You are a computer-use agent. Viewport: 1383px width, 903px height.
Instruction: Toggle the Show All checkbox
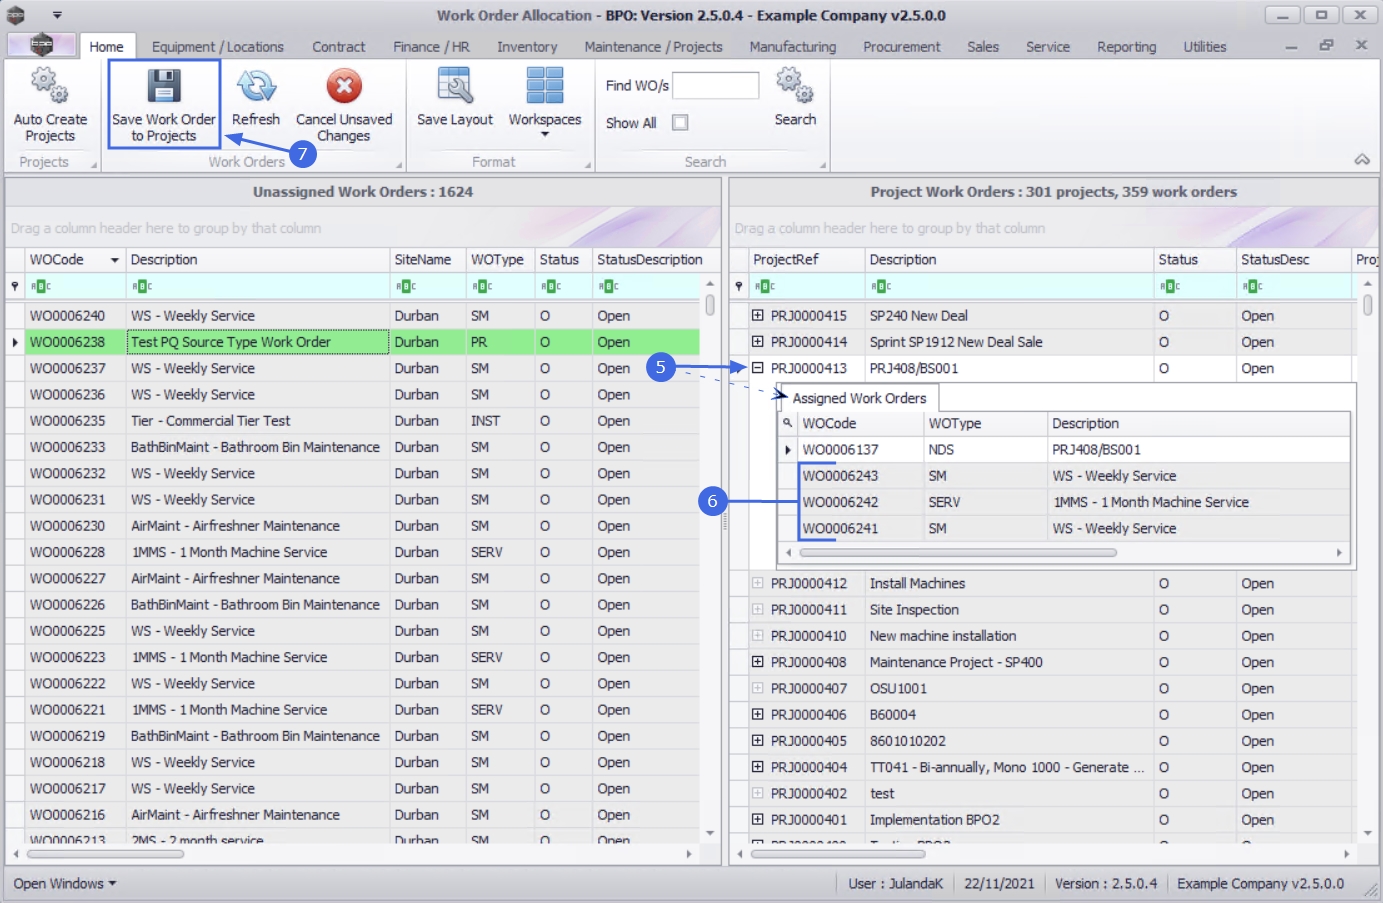[x=680, y=123]
